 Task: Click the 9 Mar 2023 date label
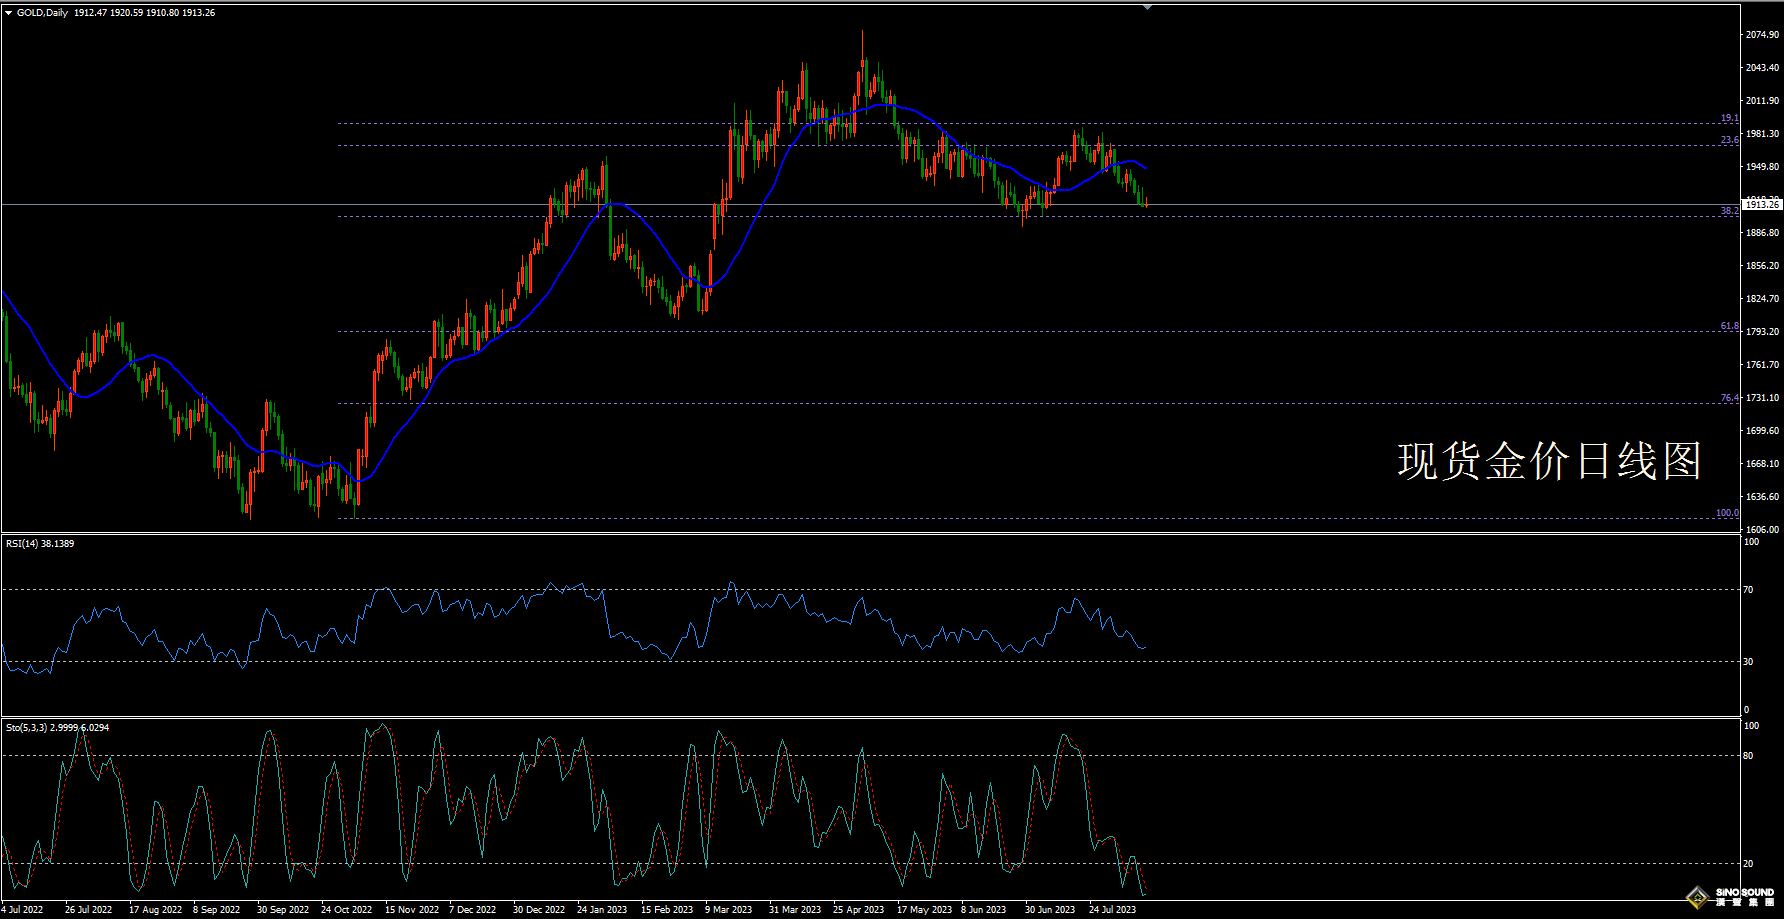(x=728, y=910)
